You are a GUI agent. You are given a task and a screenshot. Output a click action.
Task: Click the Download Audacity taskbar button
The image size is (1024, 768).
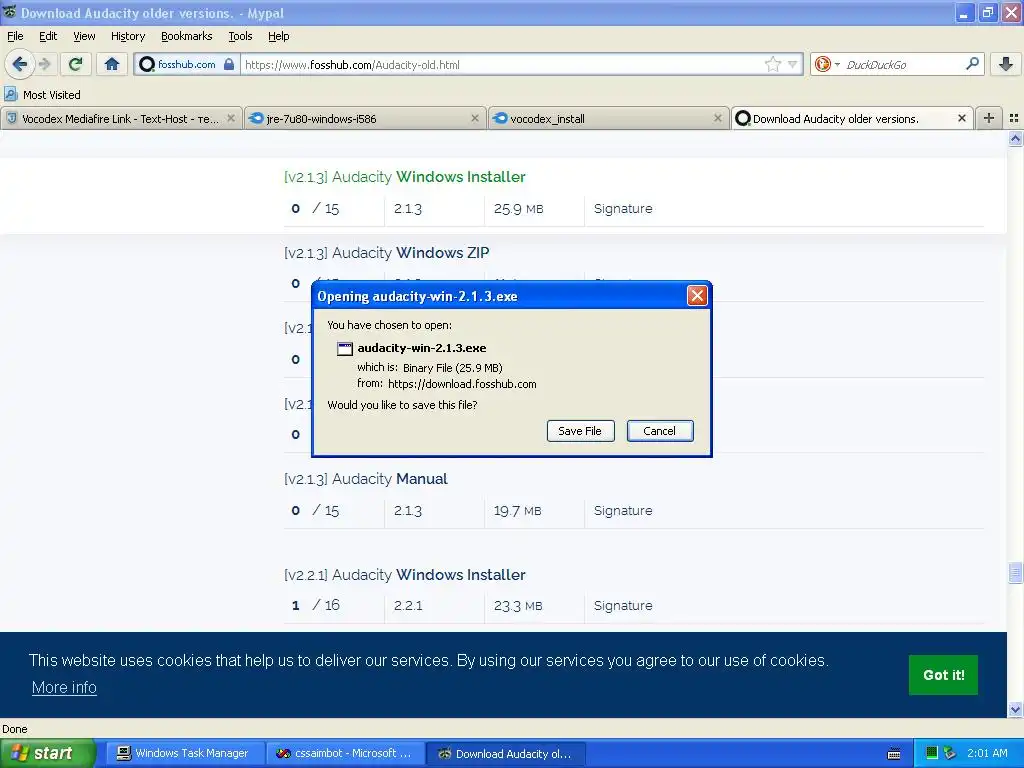click(505, 754)
